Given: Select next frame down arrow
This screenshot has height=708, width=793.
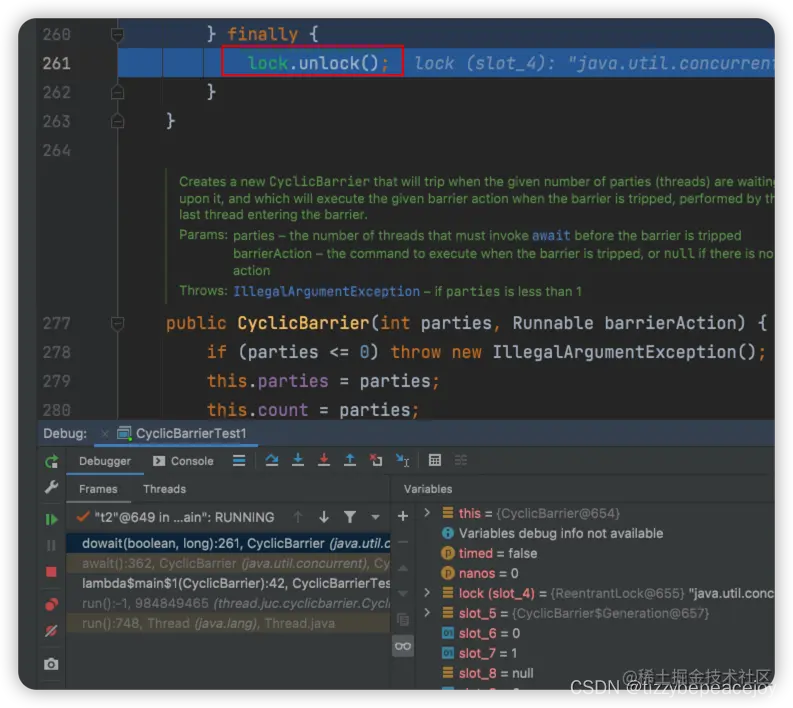Looking at the screenshot, I should [x=324, y=517].
